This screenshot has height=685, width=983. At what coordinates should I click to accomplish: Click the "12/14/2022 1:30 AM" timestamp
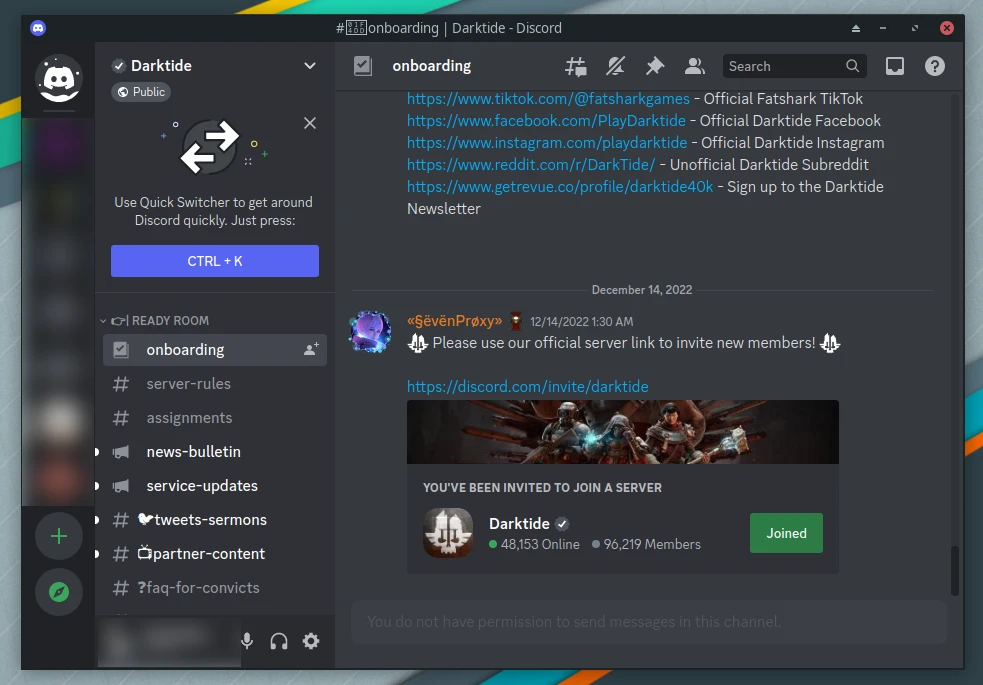582,322
